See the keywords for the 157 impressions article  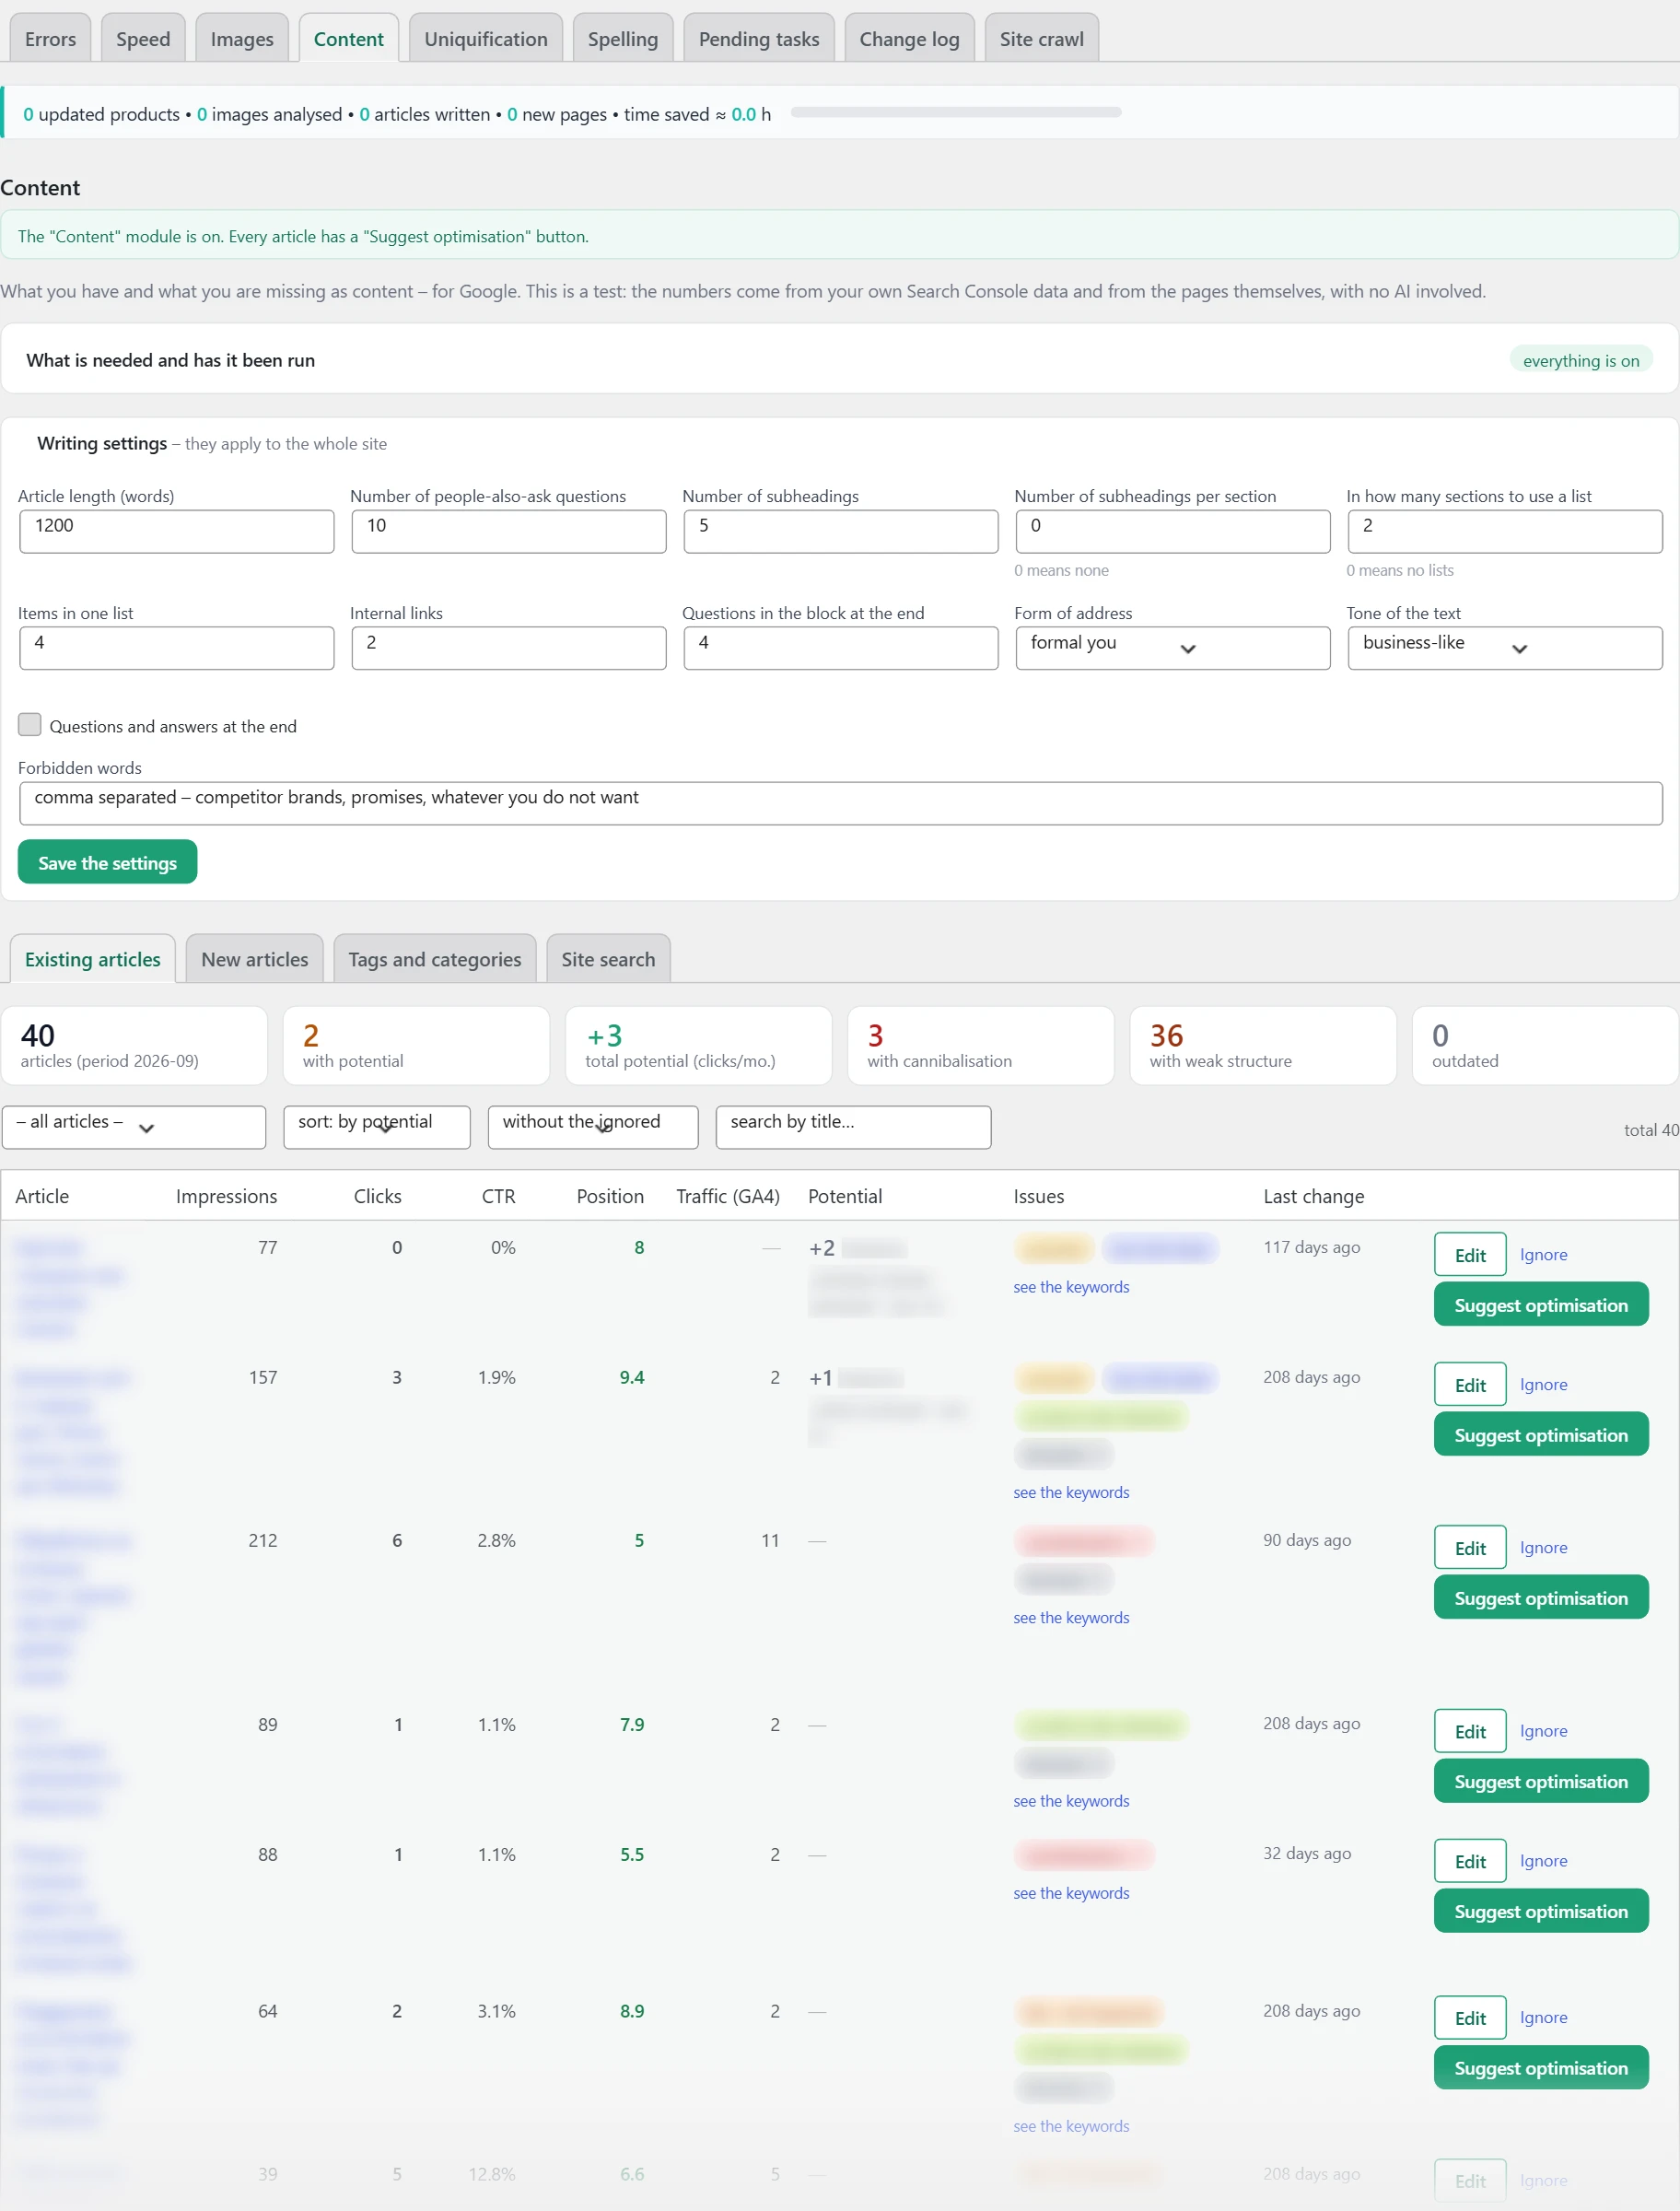coord(1071,1492)
